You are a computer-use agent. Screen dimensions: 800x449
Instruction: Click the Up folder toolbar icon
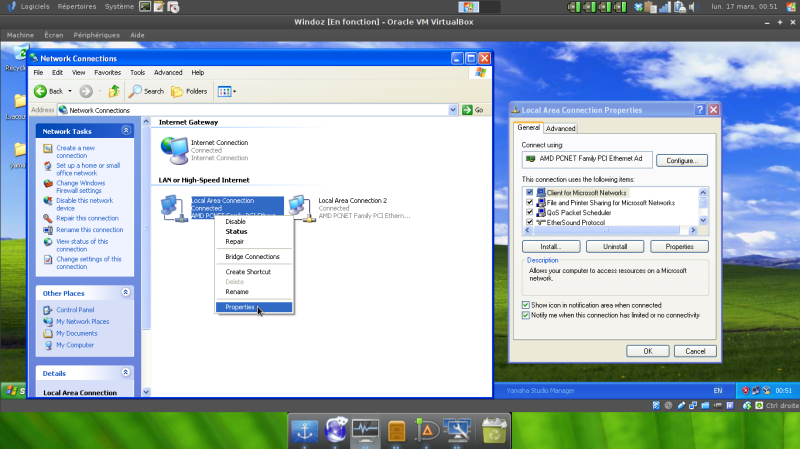[x=114, y=91]
